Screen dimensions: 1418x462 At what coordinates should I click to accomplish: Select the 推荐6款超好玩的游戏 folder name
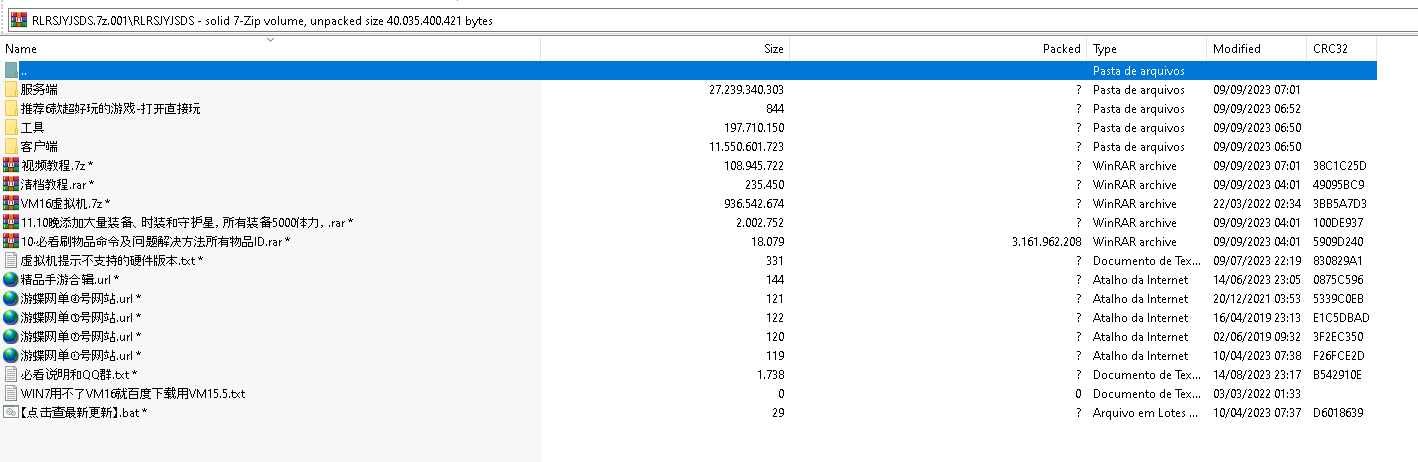pos(110,109)
